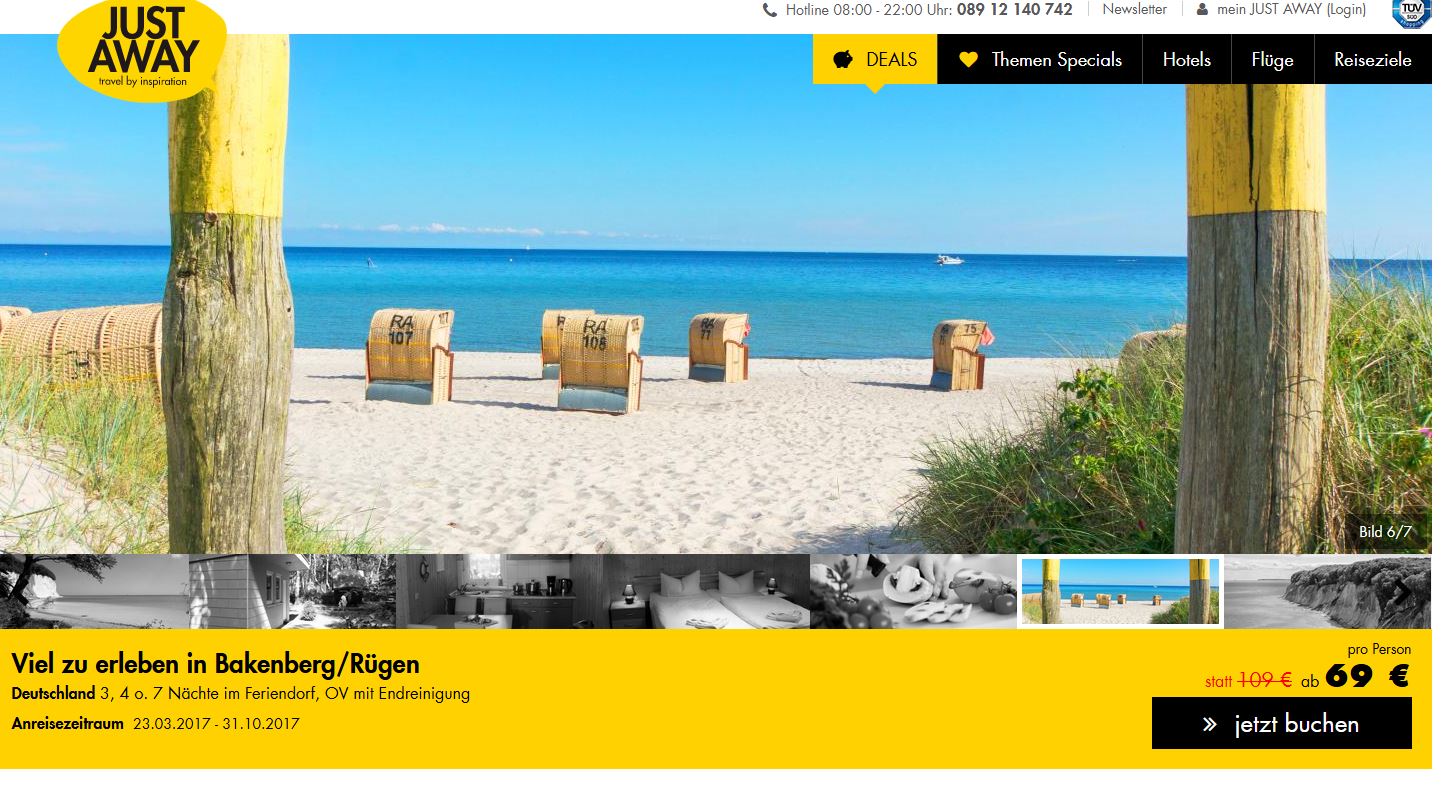Screen dimensions: 1443x787
Task: Advance the thumbnail strip with the right arrow
Action: click(1403, 592)
